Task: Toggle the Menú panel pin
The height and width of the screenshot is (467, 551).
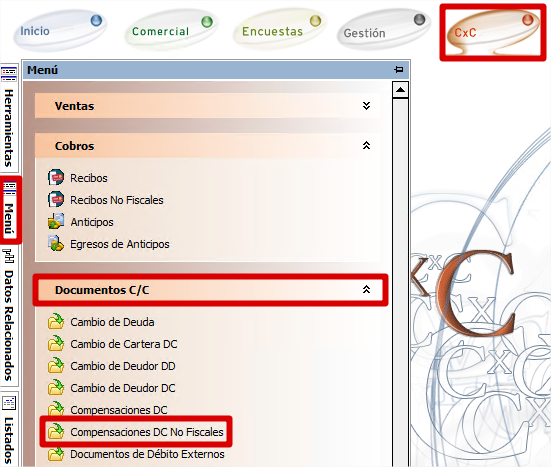Action: 399,69
